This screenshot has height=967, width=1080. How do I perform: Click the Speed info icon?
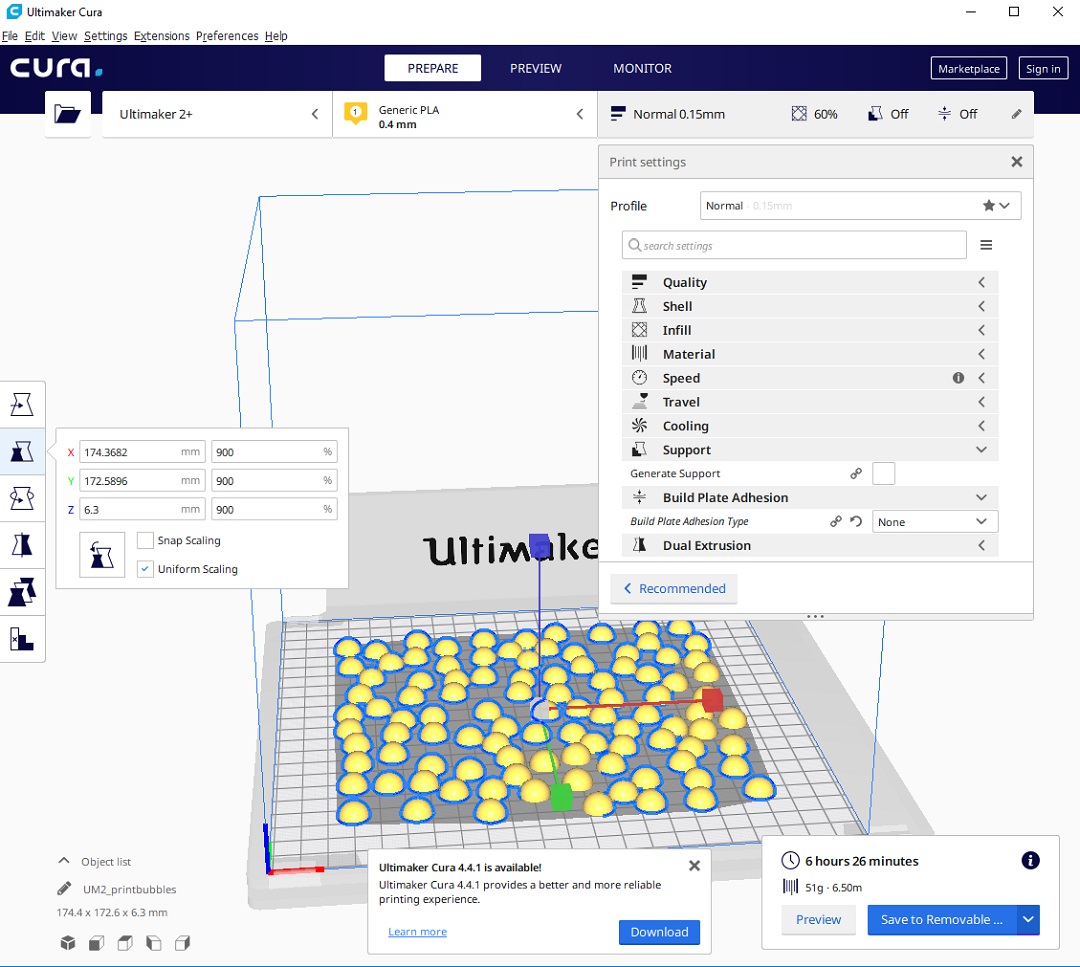(x=958, y=377)
